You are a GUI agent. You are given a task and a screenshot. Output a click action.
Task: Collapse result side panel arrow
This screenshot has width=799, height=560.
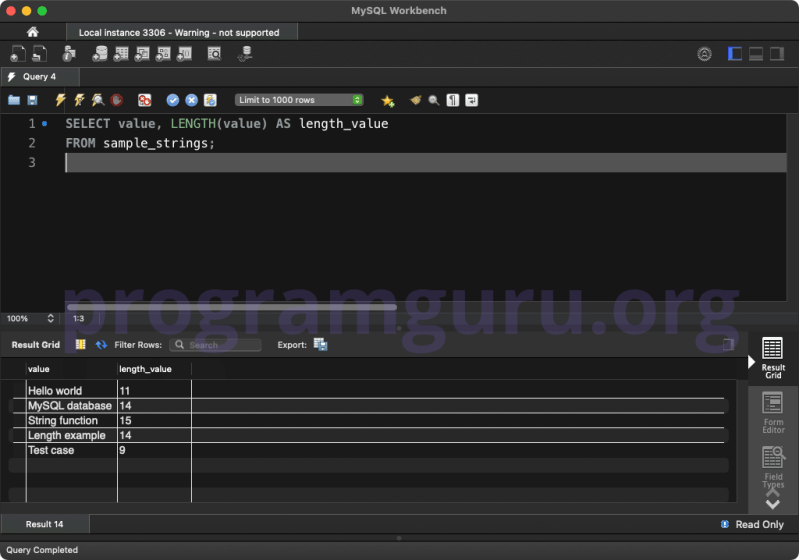pyautogui.click(x=751, y=362)
